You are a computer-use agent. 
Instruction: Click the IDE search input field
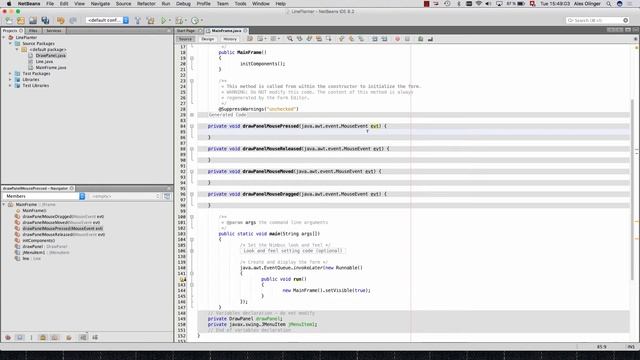597,20
